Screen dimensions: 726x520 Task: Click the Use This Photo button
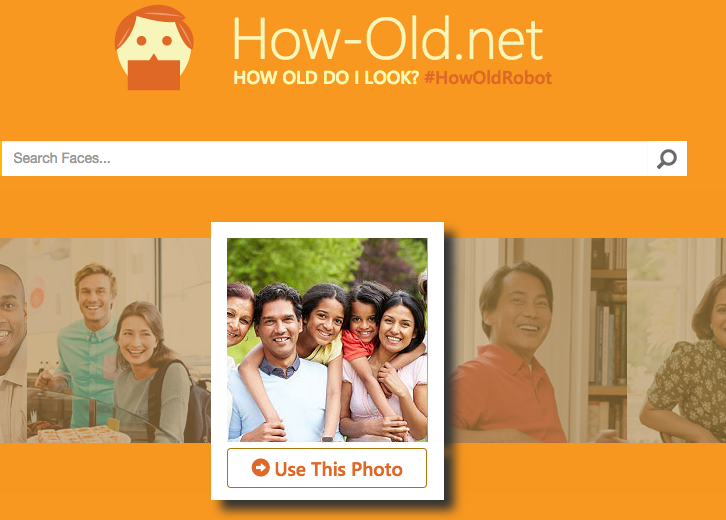327,468
